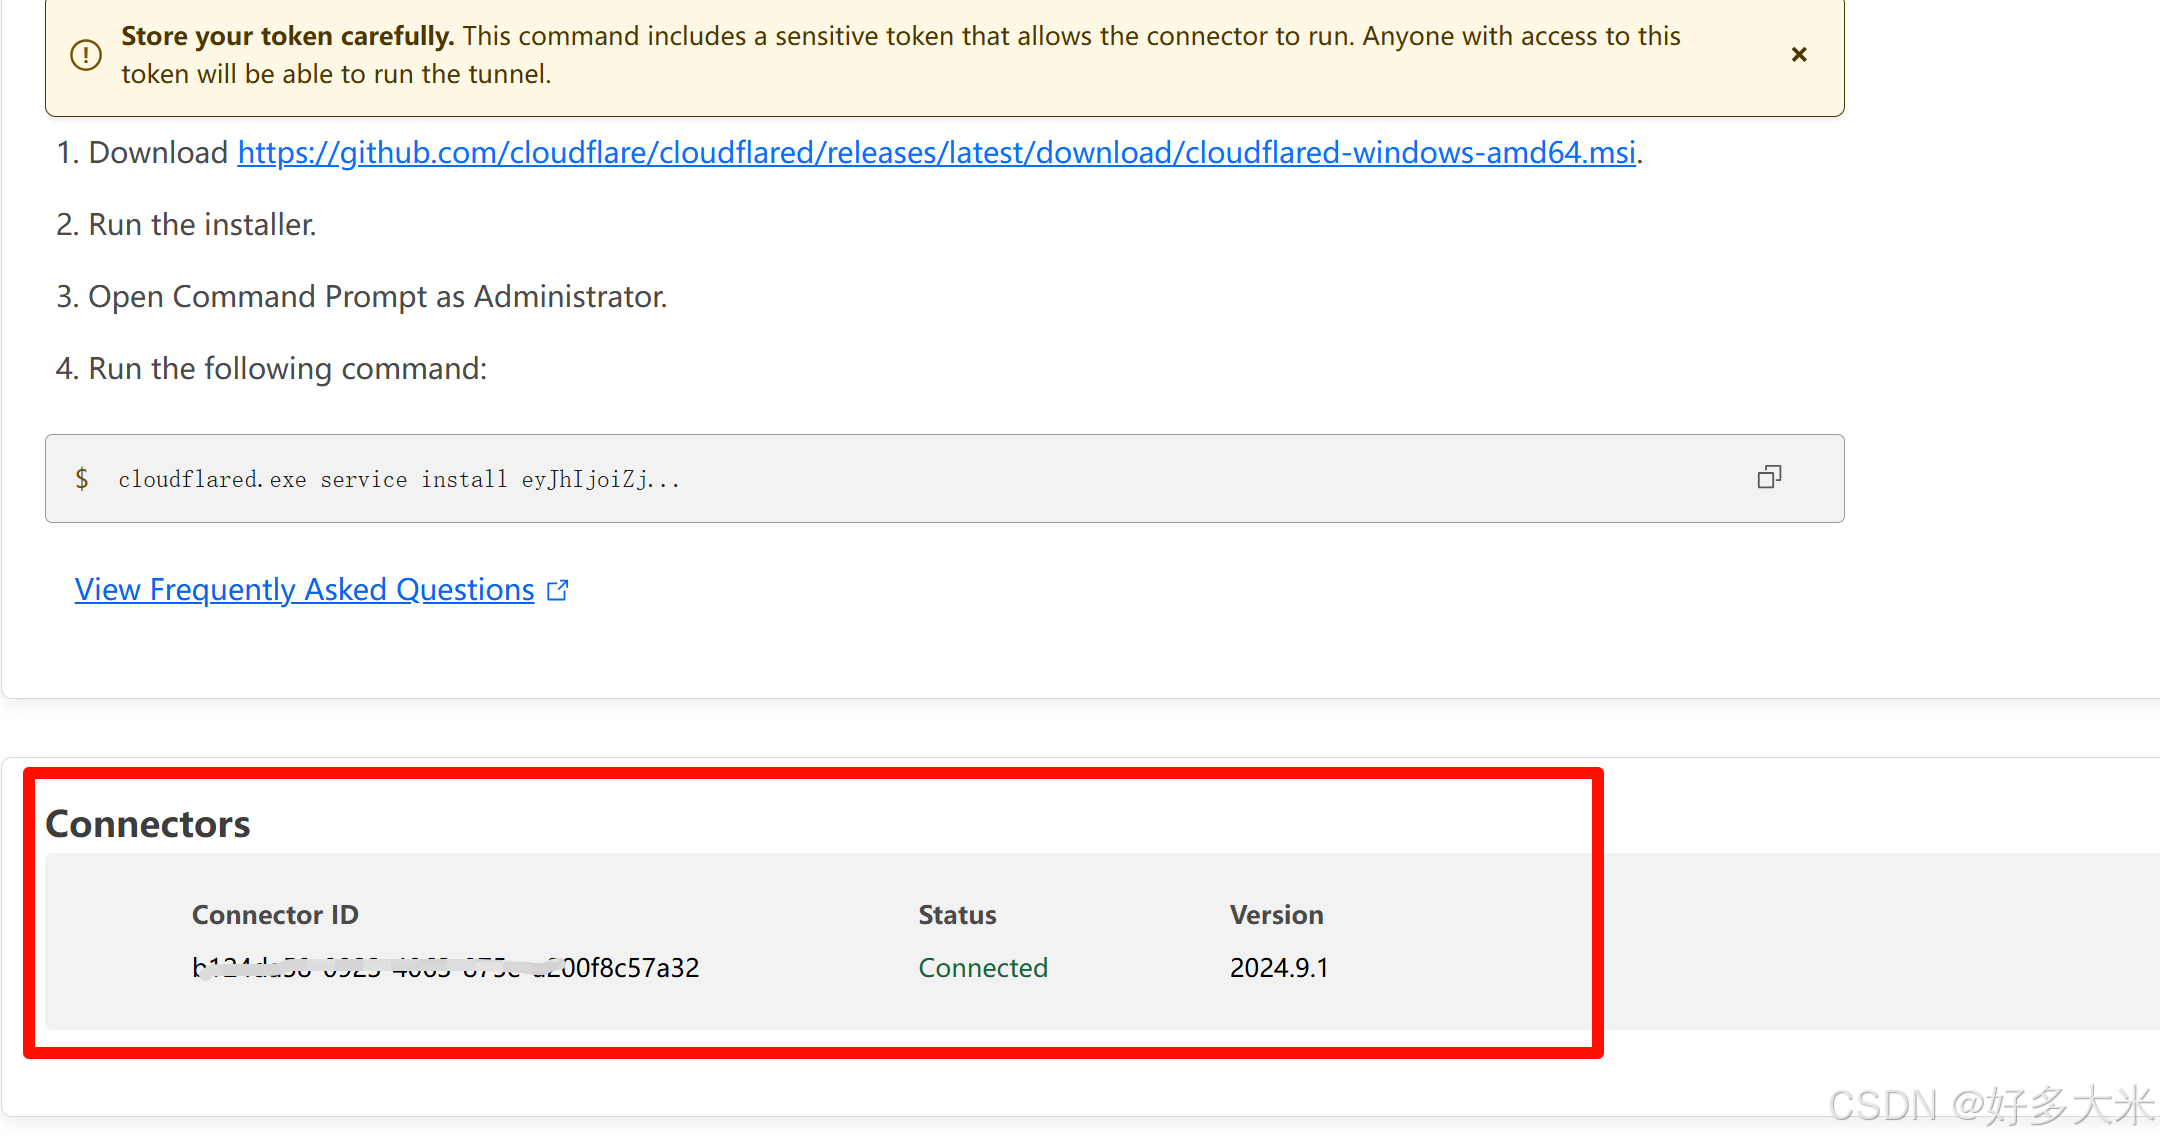Image resolution: width=2160 pixels, height=1142 pixels.
Task: Click the warning exclamation icon in banner
Action: point(86,55)
